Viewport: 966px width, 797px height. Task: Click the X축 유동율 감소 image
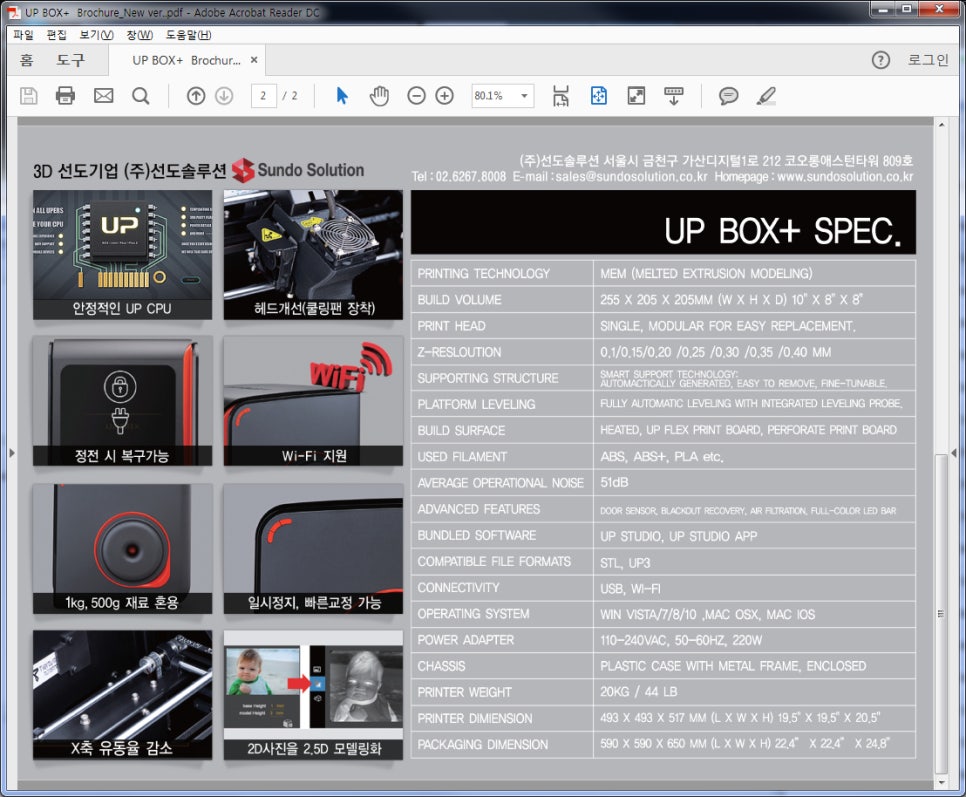(x=123, y=695)
